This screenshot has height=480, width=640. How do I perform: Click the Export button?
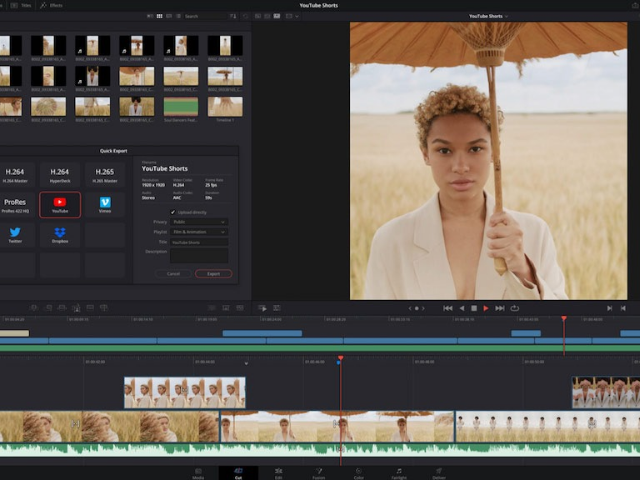213,274
